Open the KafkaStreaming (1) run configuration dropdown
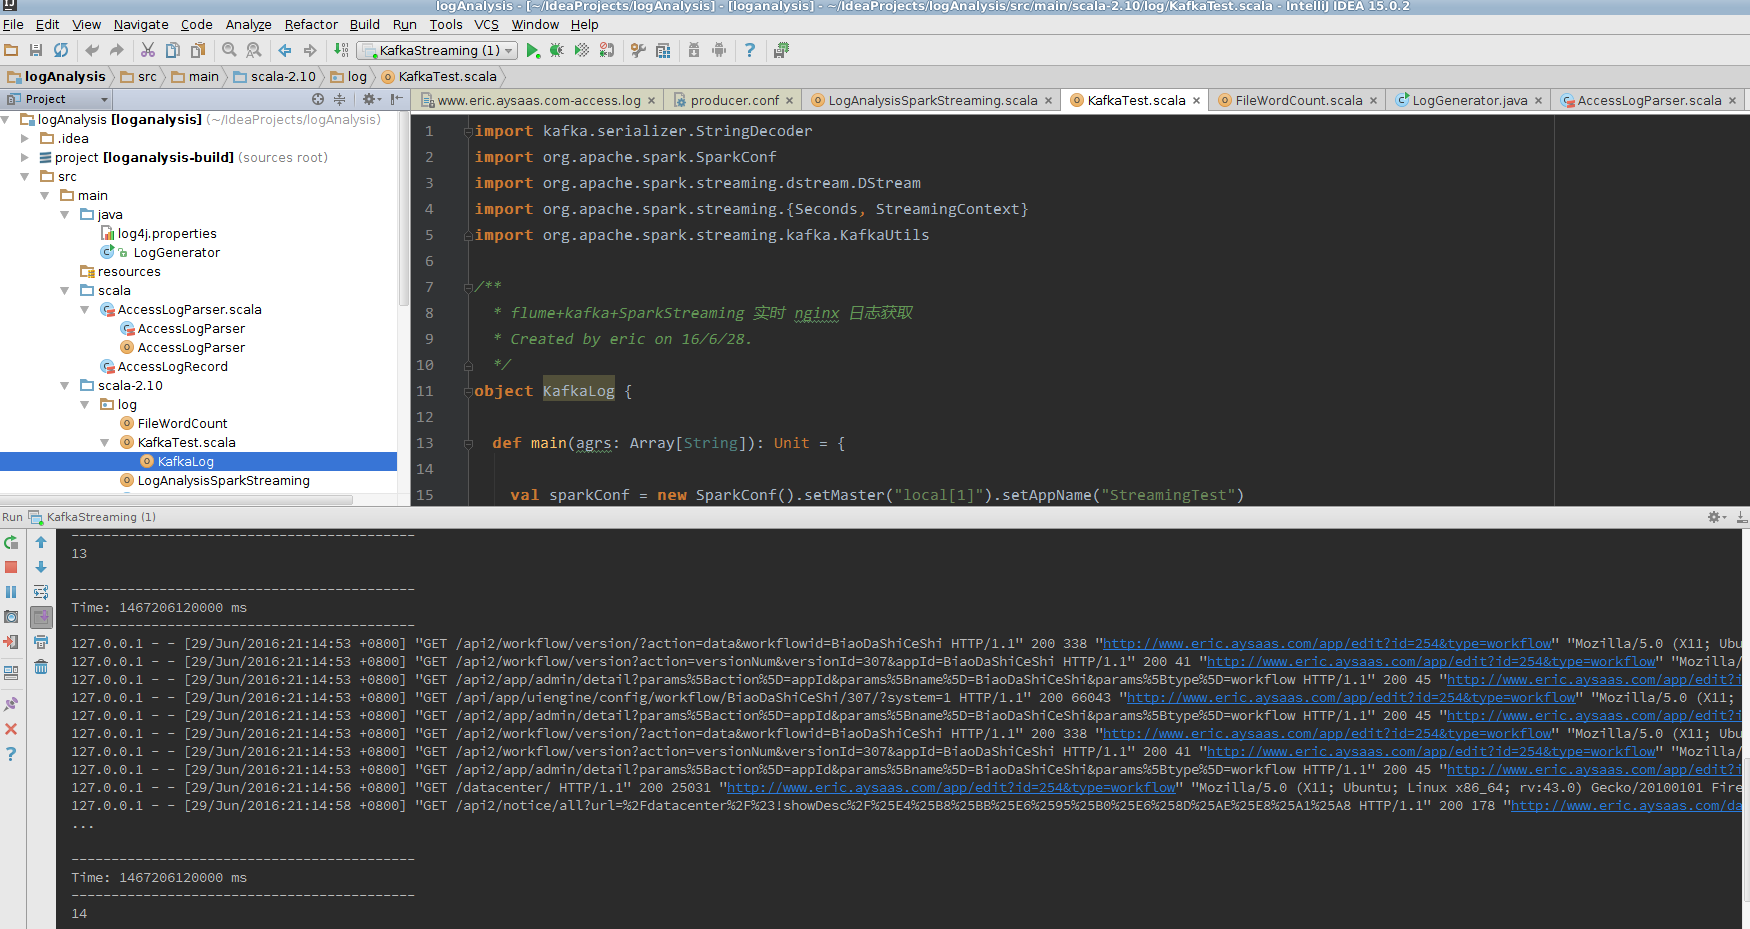Viewport: 1750px width, 929px height. pyautogui.click(x=437, y=50)
